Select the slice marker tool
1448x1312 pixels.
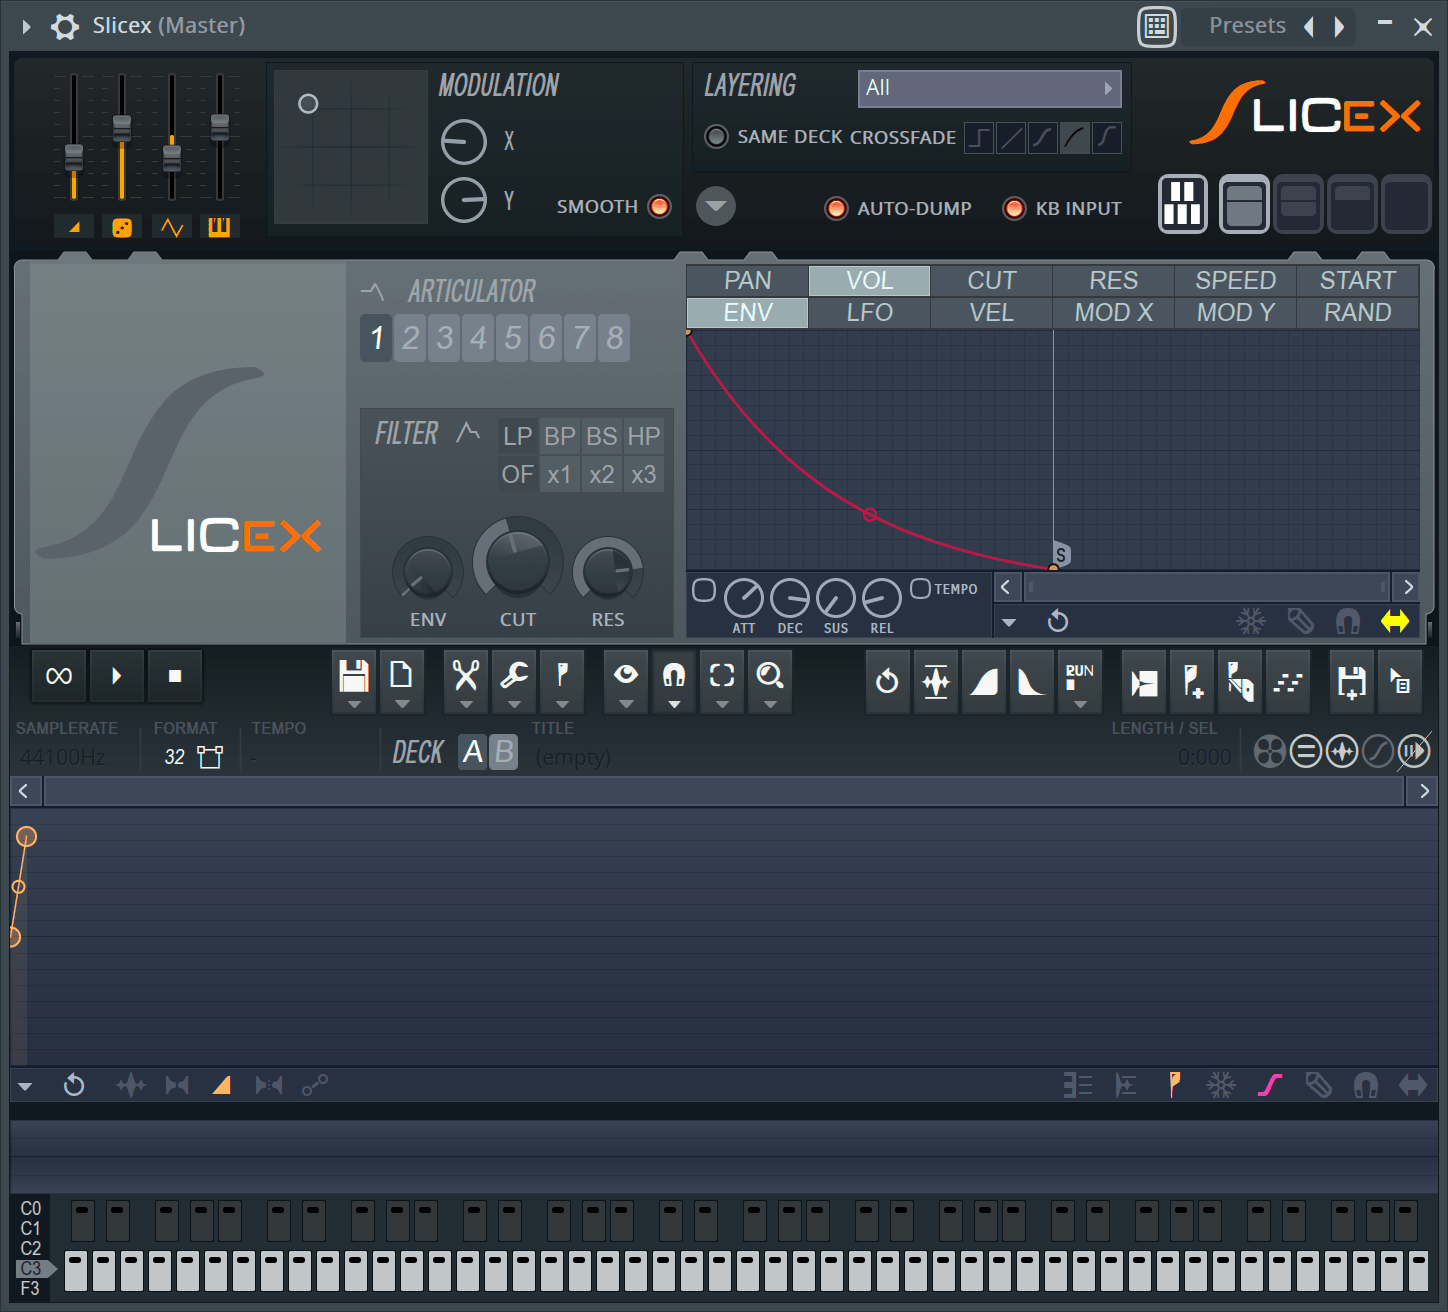(x=562, y=675)
